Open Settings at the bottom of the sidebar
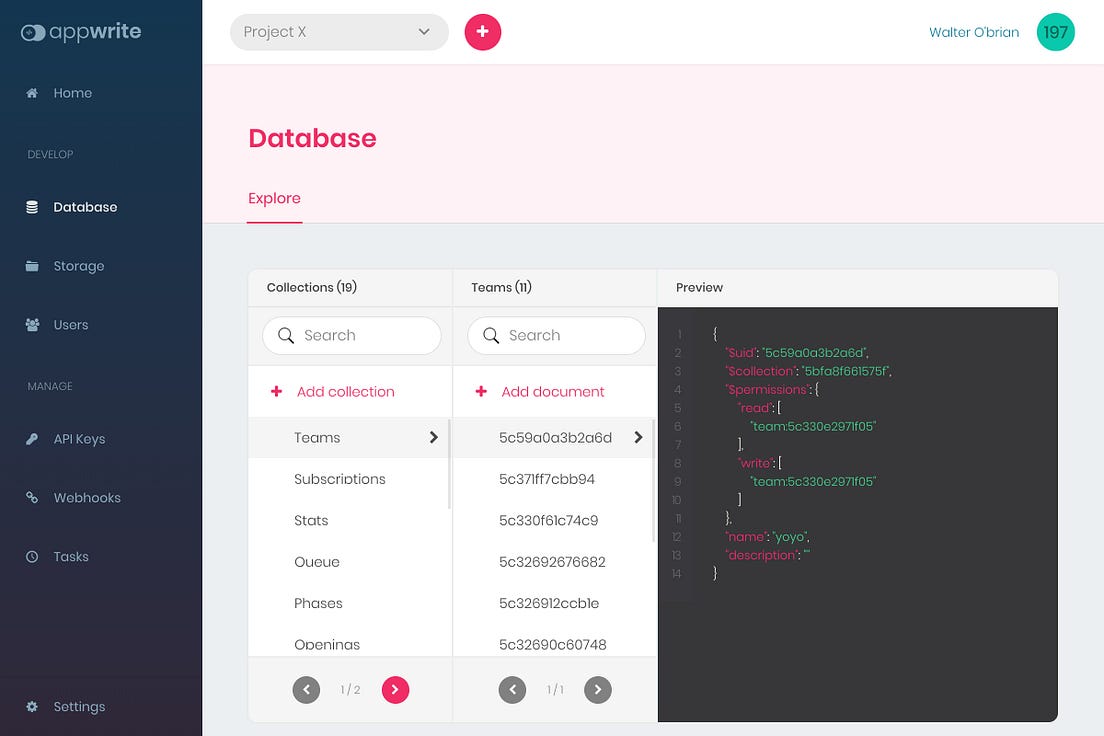Viewport: 1104px width, 736px height. click(77, 706)
